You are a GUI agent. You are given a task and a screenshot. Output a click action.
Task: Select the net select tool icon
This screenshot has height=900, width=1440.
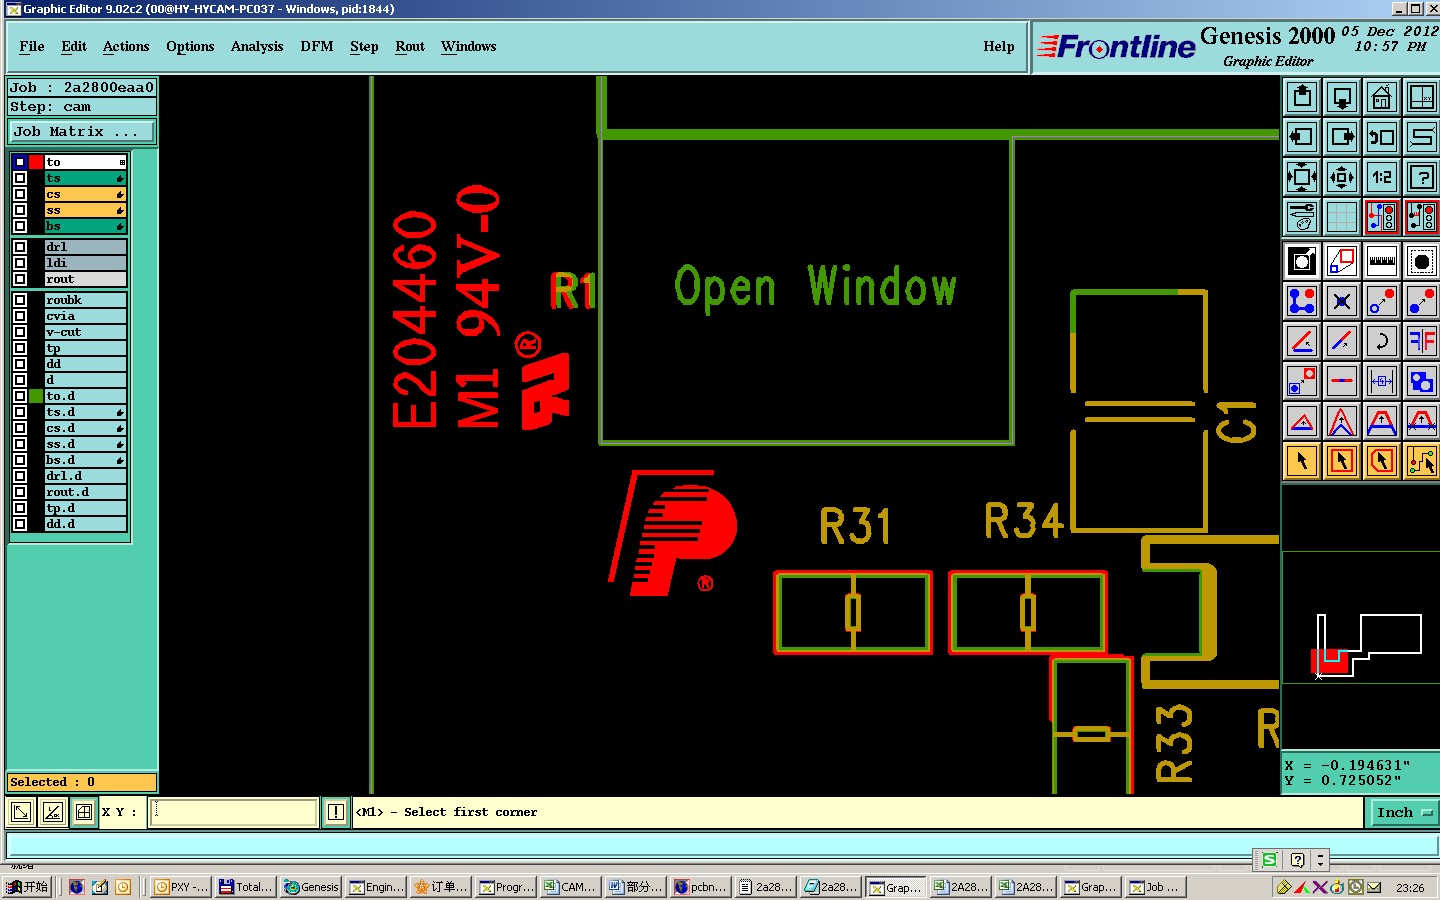1421,461
